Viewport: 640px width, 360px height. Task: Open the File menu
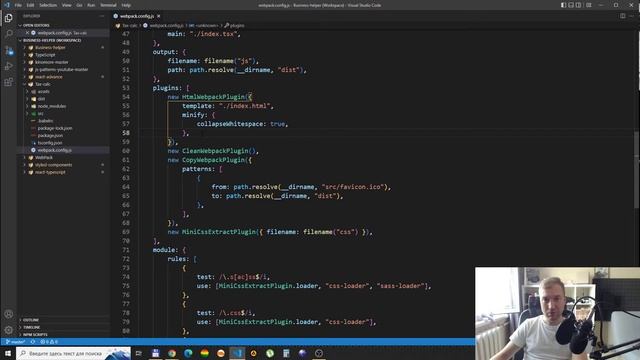coord(18,5)
